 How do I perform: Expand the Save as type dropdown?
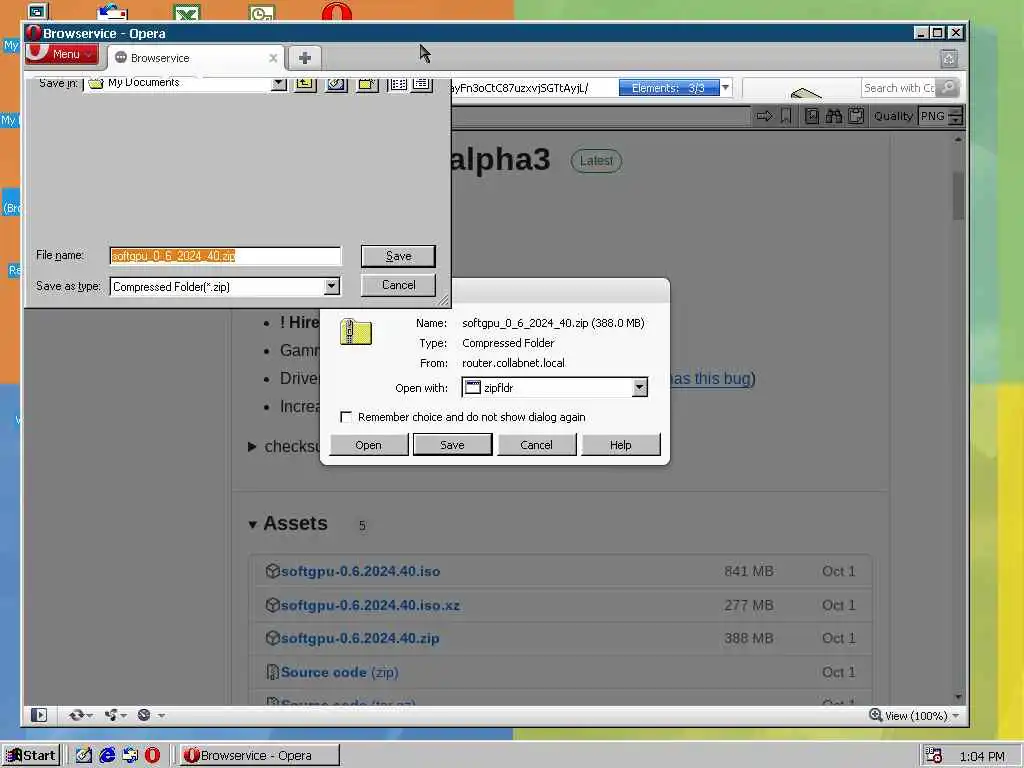(332, 286)
